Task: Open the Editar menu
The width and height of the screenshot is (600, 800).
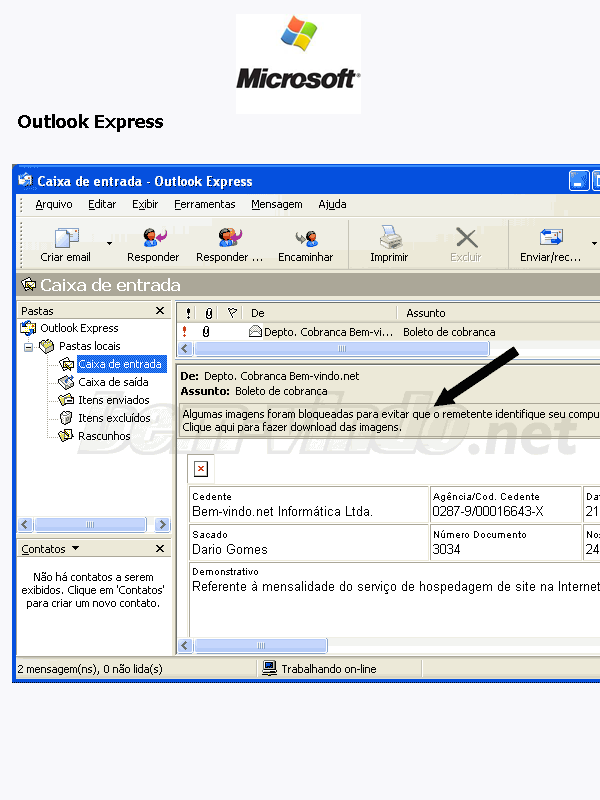Action: click(102, 205)
